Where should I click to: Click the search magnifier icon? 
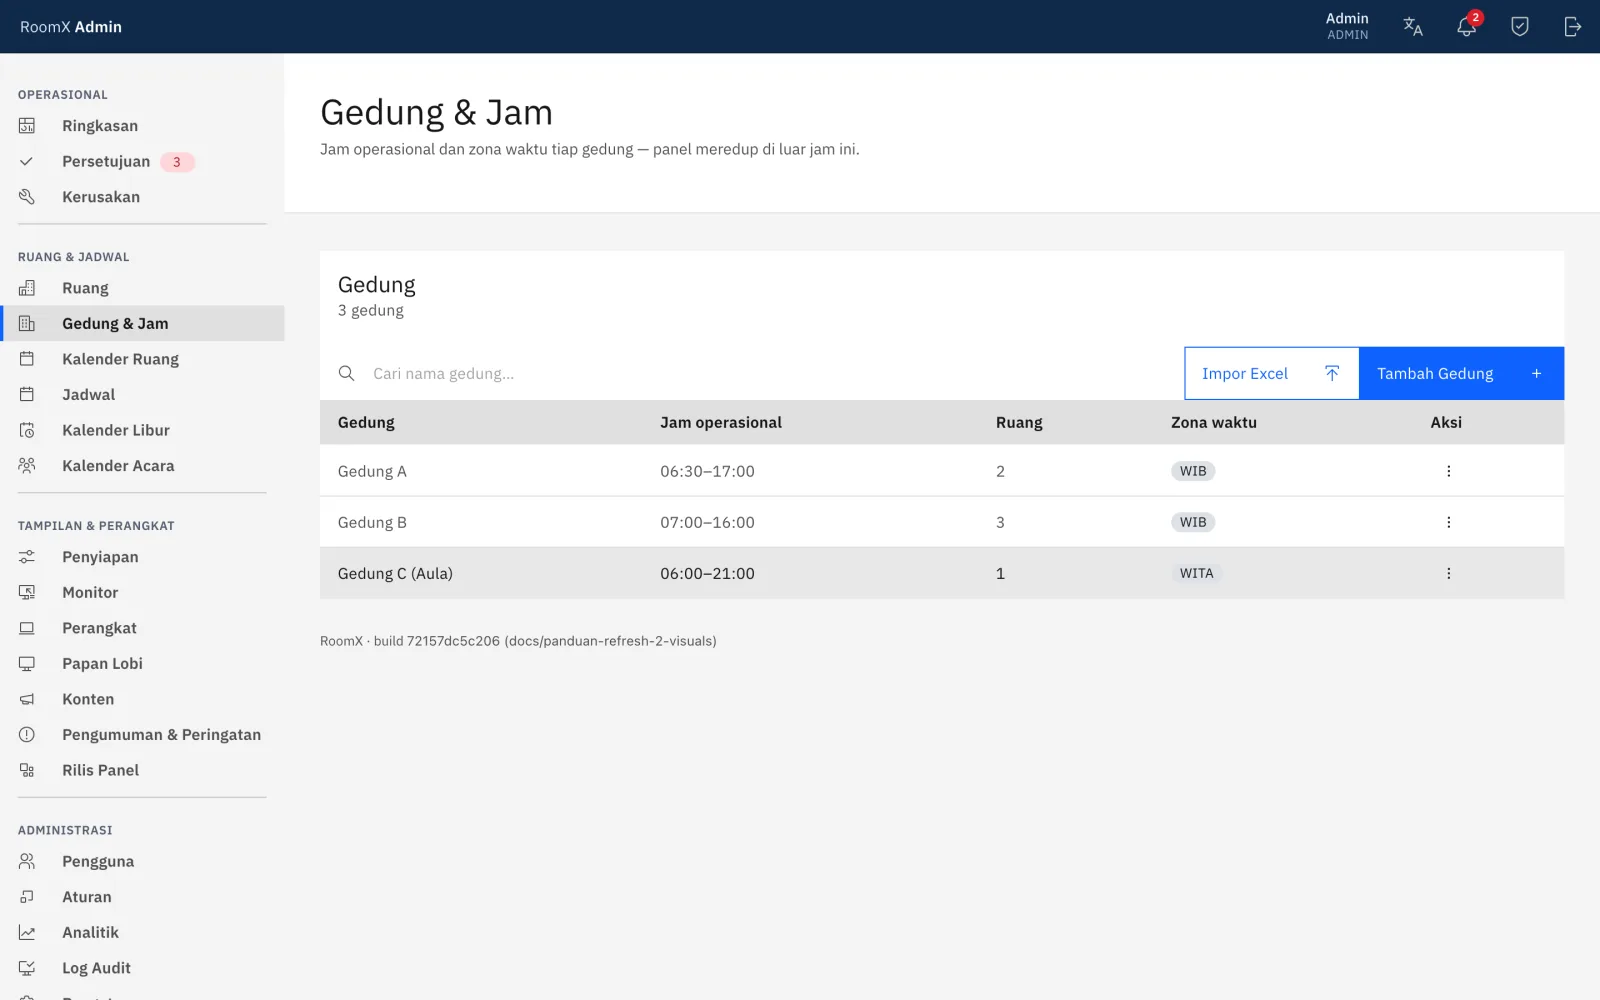pos(346,373)
